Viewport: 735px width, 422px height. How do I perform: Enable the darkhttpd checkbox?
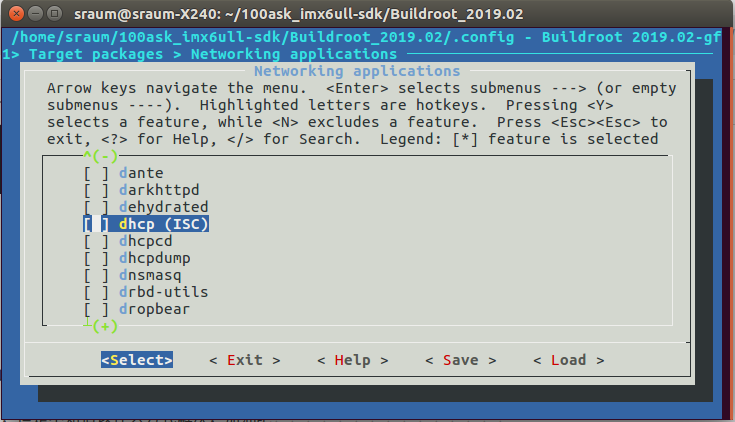97,190
